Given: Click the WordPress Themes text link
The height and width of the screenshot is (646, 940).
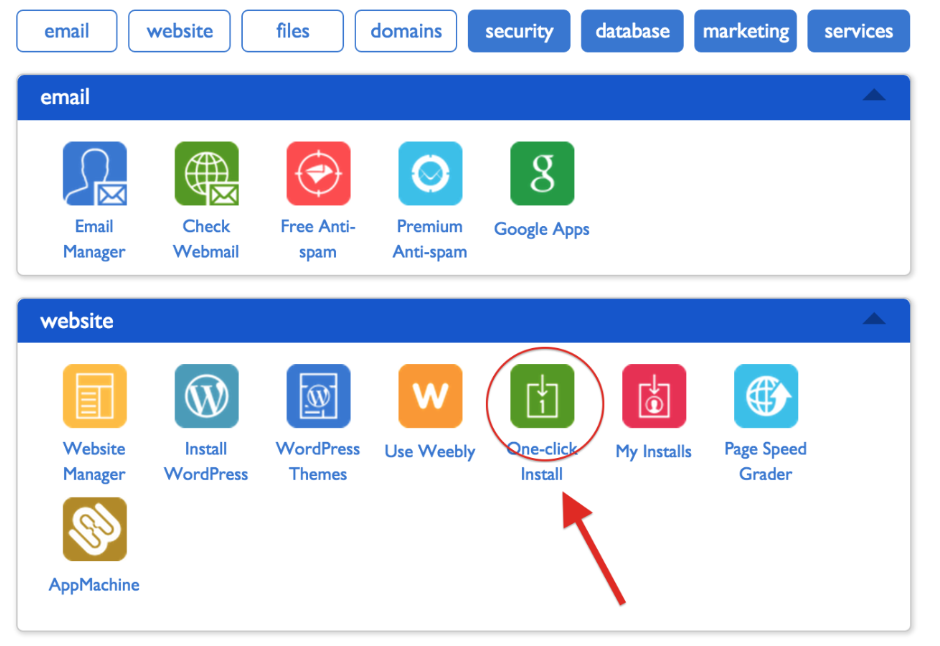Looking at the screenshot, I should (318, 461).
